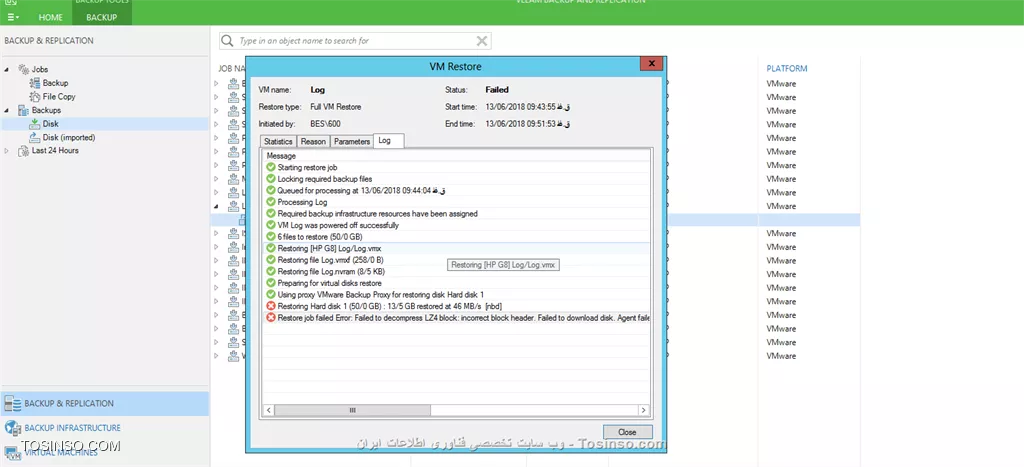
Task: Select 'Restoring [HP G8] Log/Log.vmx' log row
Action: click(456, 249)
